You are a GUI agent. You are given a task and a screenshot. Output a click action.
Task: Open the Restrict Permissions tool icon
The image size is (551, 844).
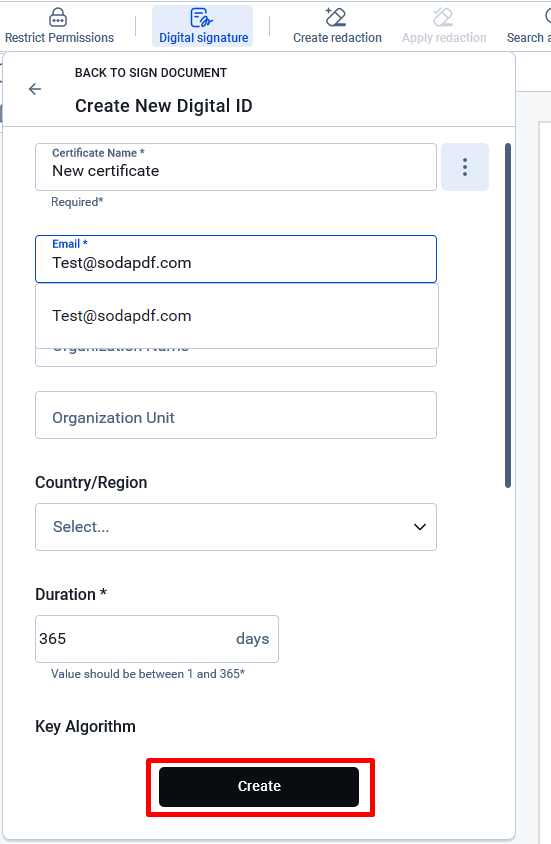coord(58,17)
